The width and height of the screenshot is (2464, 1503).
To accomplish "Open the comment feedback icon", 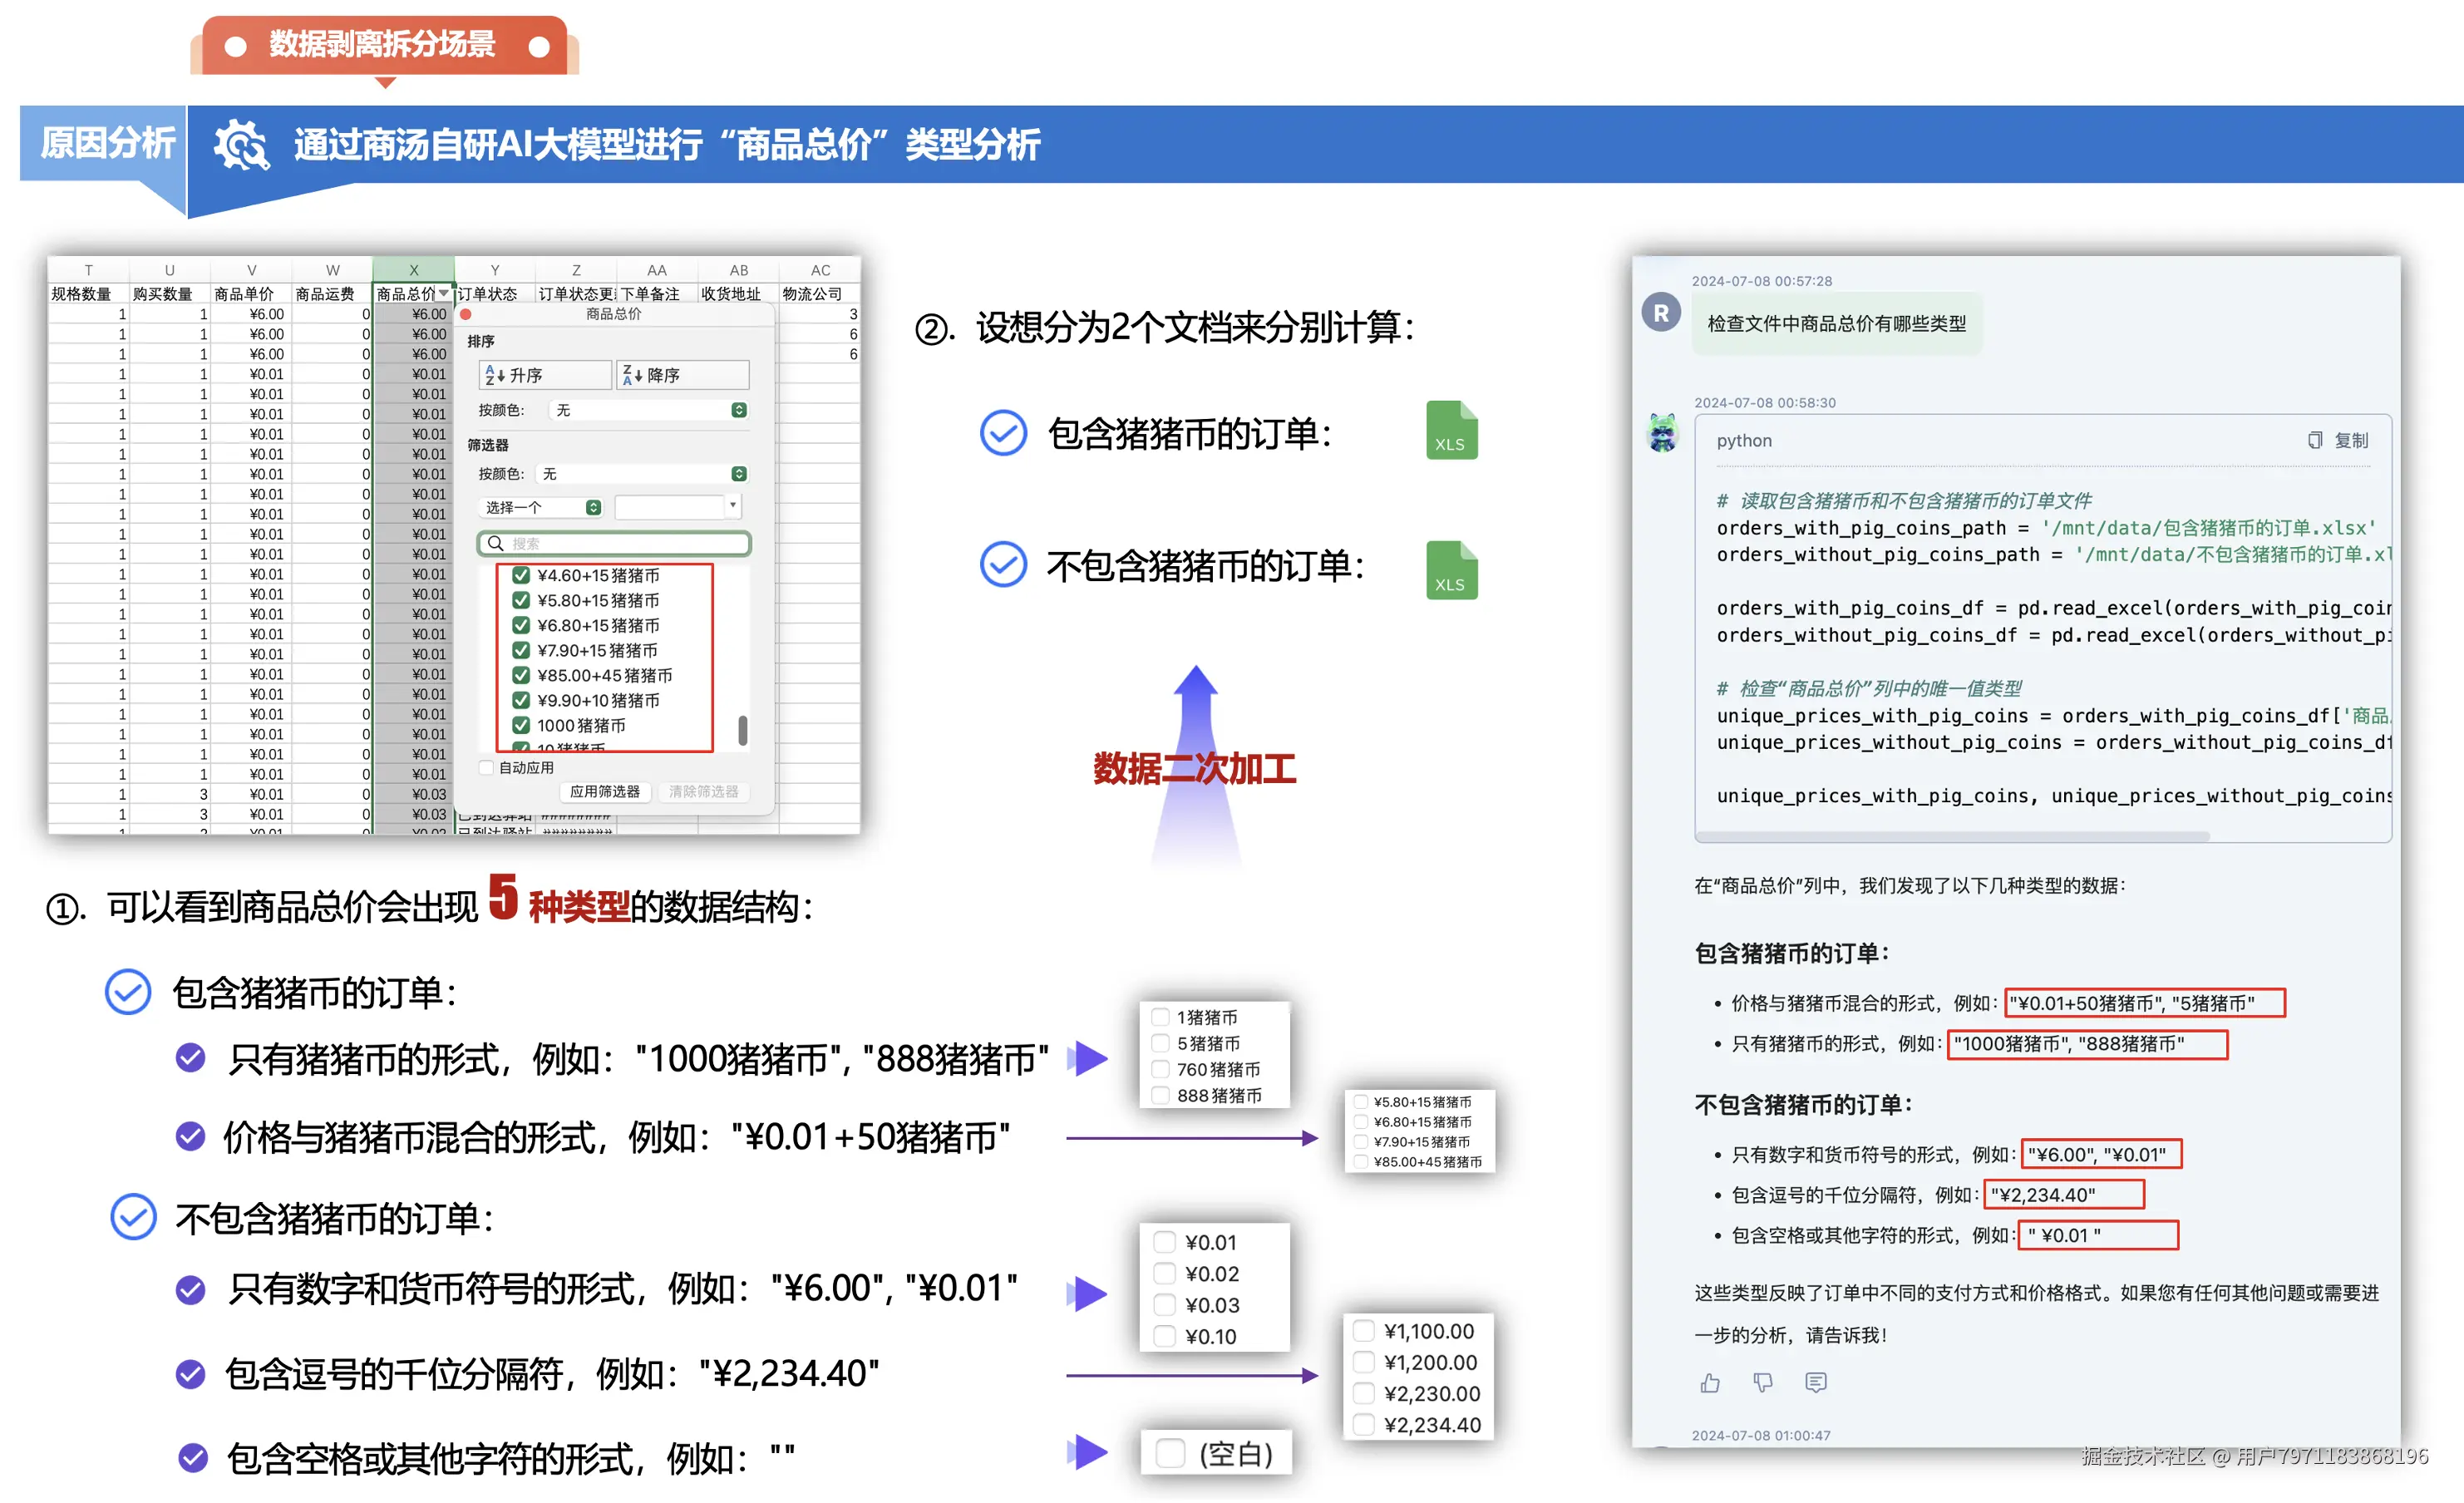I will coord(1816,1382).
